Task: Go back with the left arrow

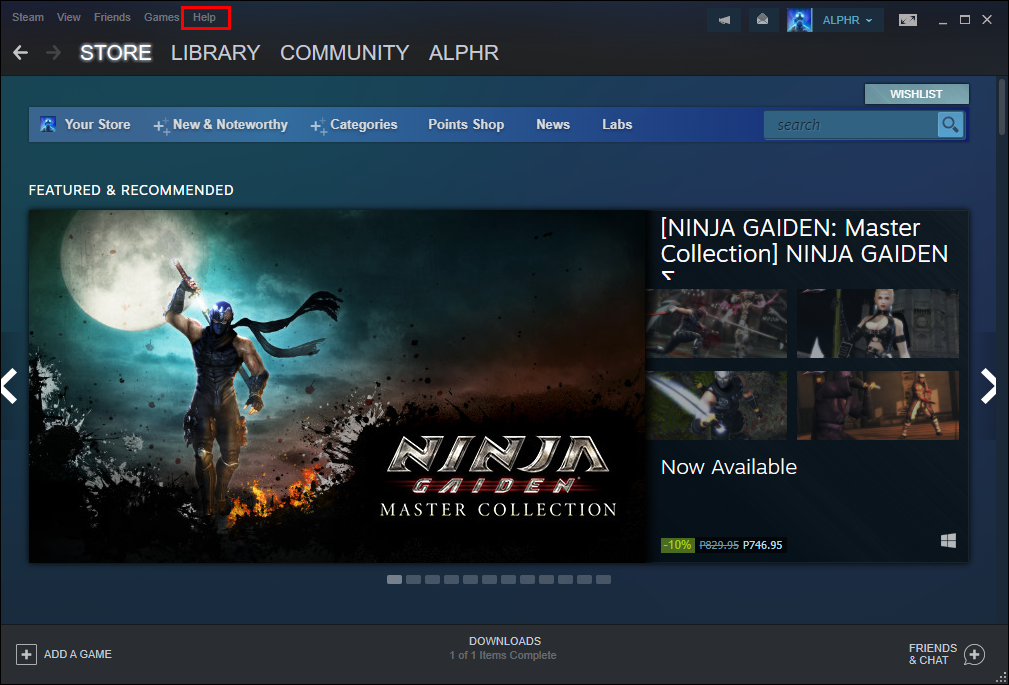Action: point(21,53)
